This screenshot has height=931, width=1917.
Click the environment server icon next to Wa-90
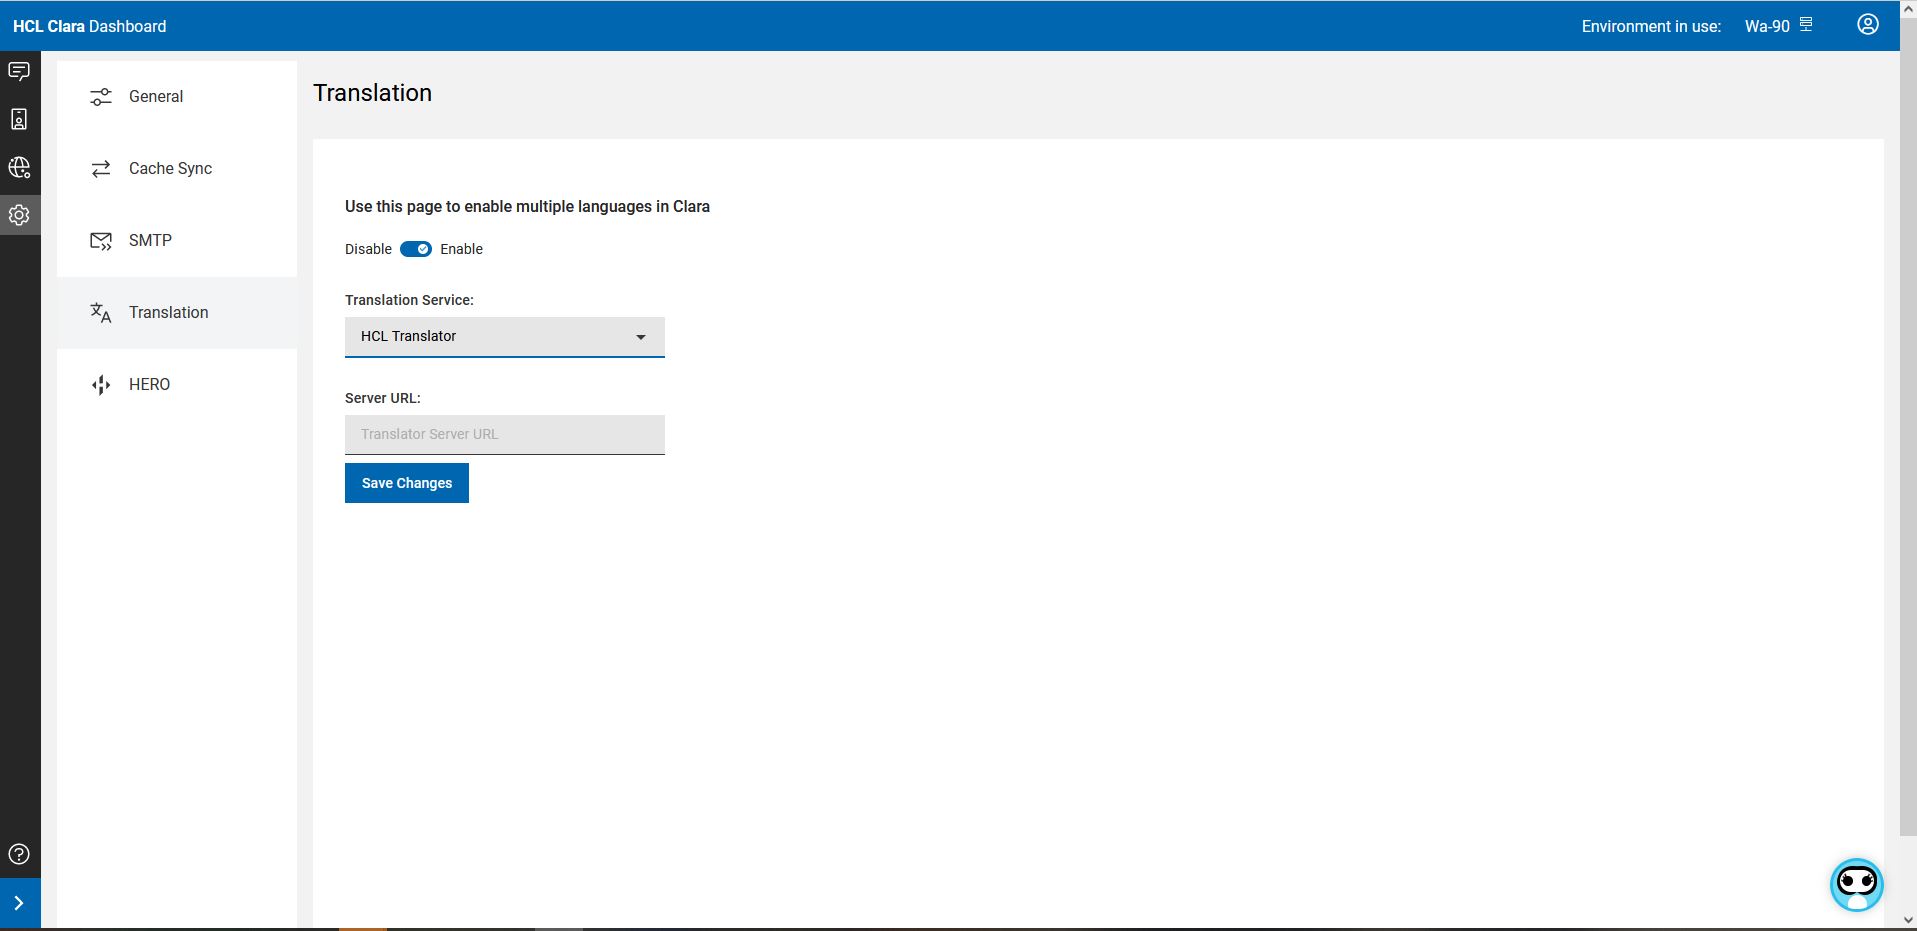point(1806,24)
